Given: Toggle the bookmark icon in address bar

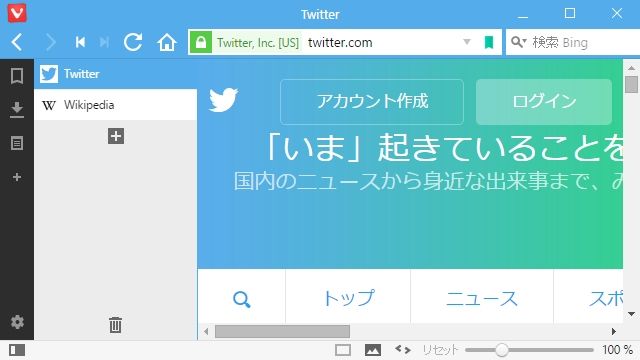Looking at the screenshot, I should [489, 42].
